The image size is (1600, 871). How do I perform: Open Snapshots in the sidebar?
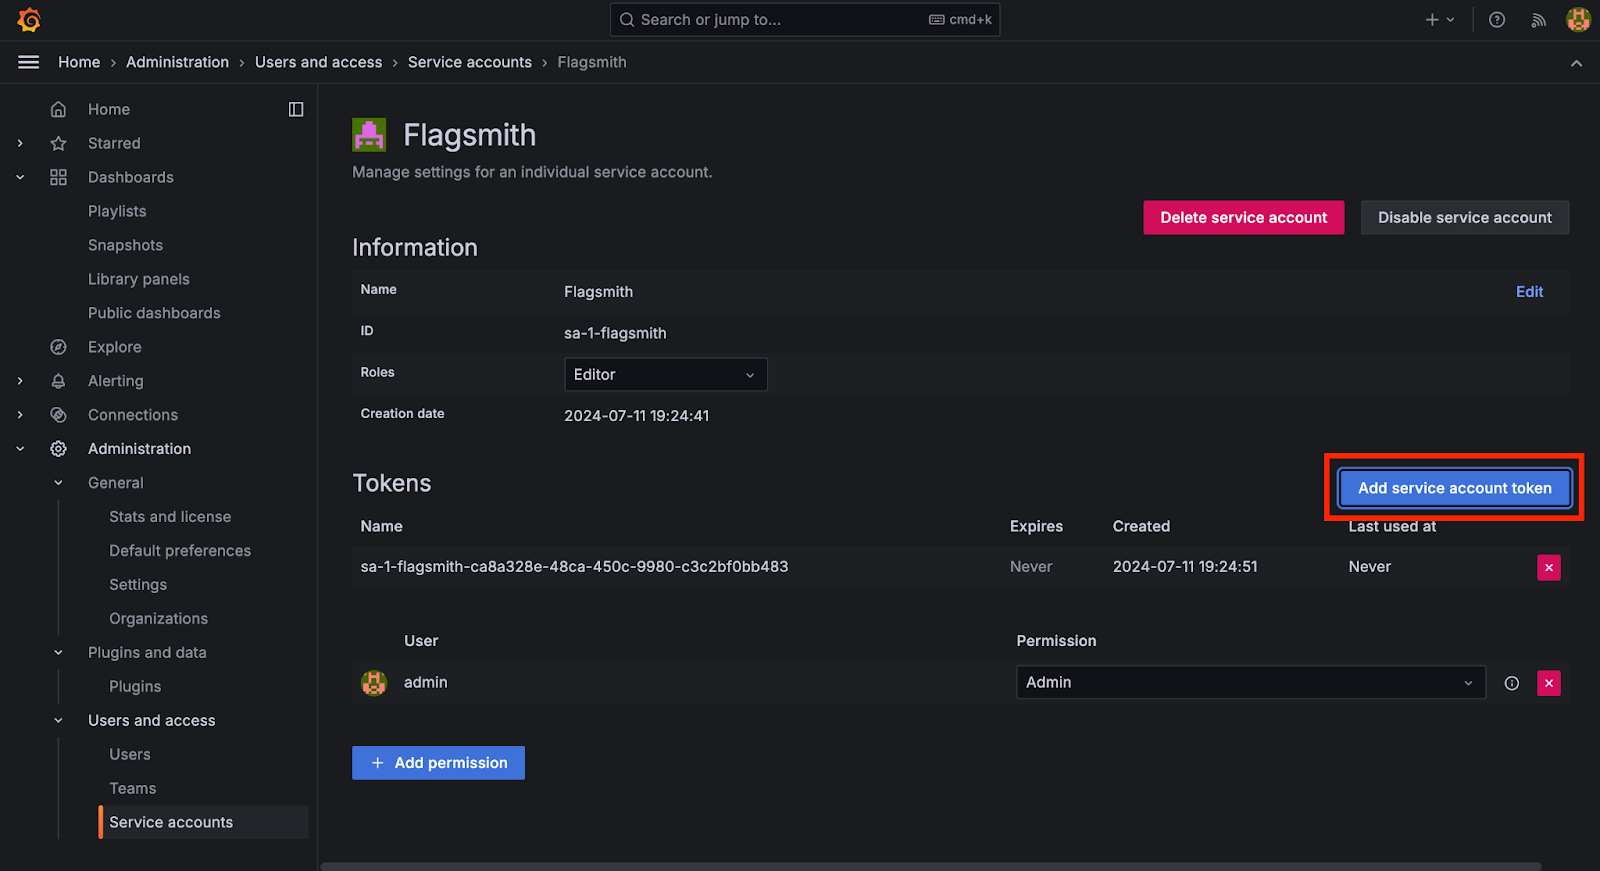(125, 245)
